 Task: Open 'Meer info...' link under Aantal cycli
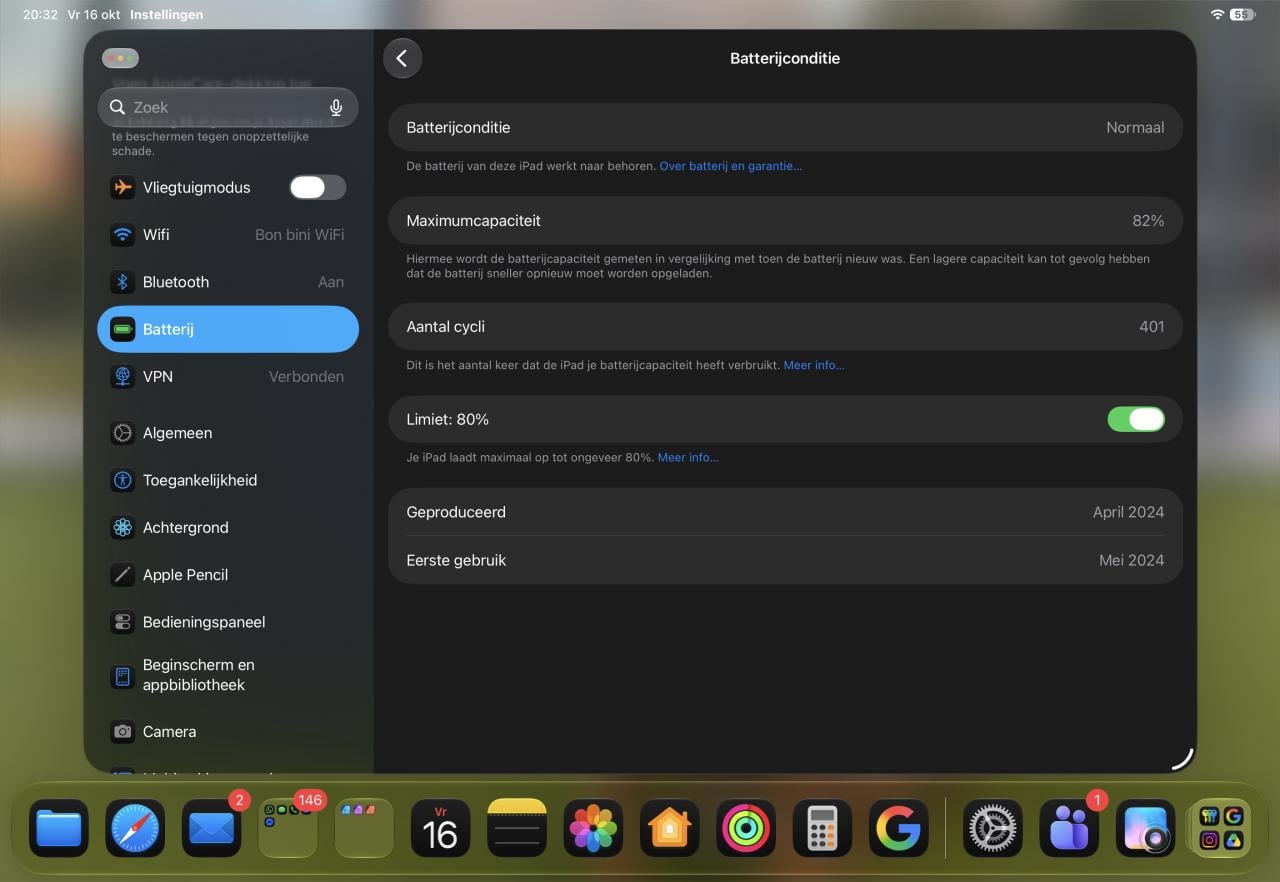pyautogui.click(x=814, y=365)
